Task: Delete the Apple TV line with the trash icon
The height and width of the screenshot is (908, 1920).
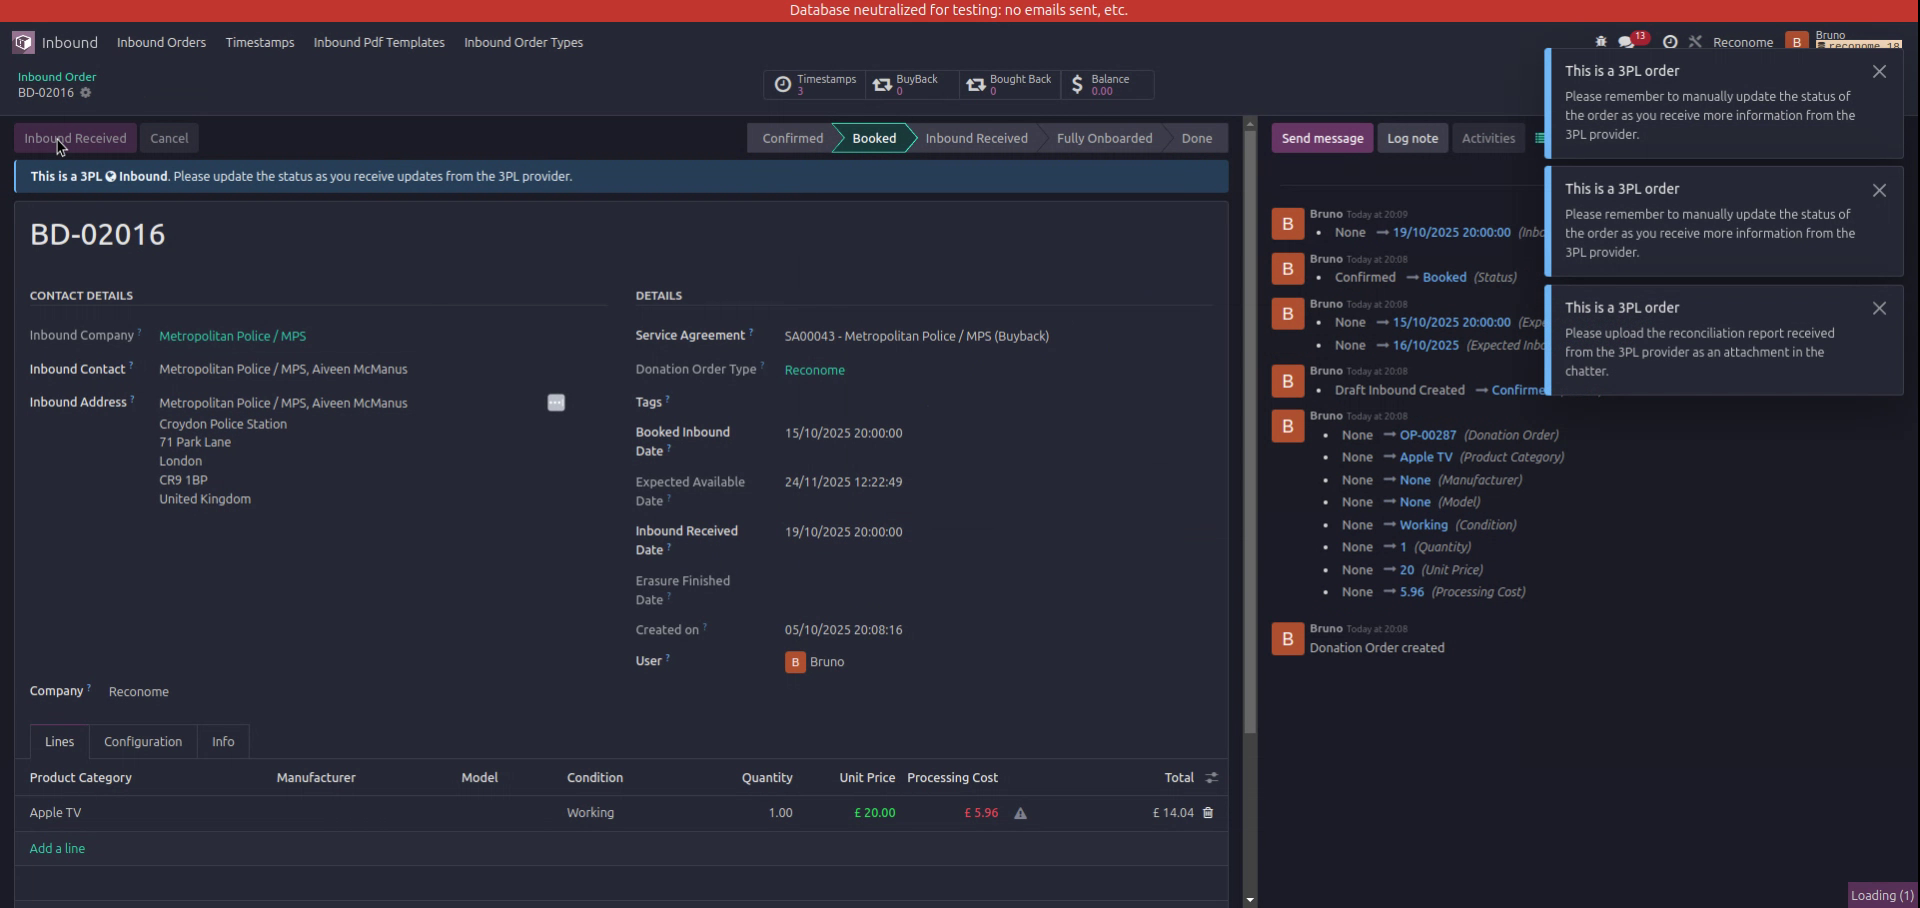Action: pos(1207,813)
